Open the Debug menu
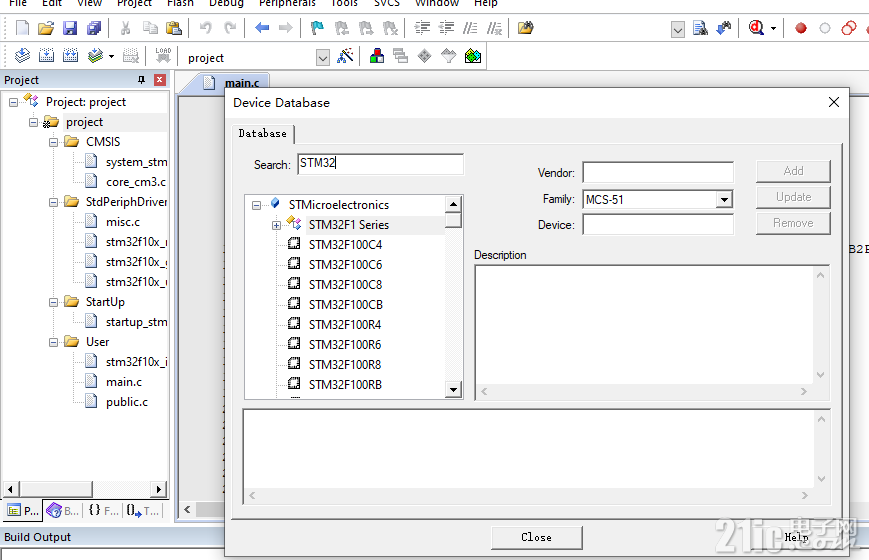This screenshot has height=560, width=869. [226, 3]
